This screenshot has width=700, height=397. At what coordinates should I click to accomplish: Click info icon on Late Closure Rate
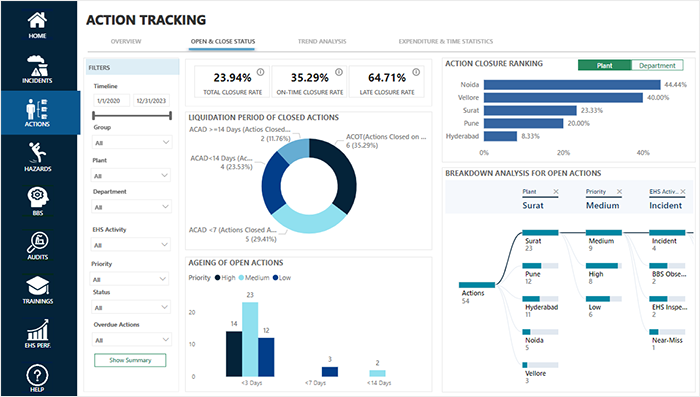tap(416, 72)
